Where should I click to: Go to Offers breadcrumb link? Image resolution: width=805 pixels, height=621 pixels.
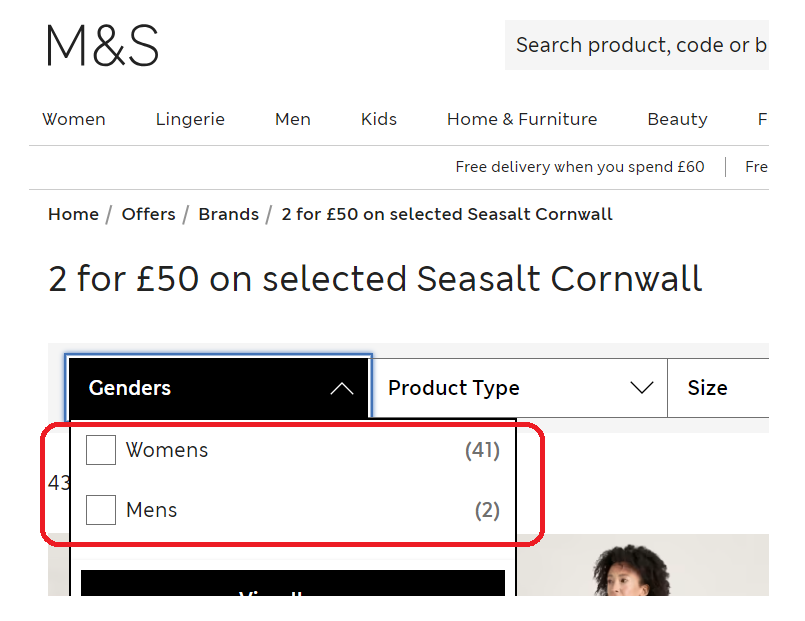[x=148, y=214]
